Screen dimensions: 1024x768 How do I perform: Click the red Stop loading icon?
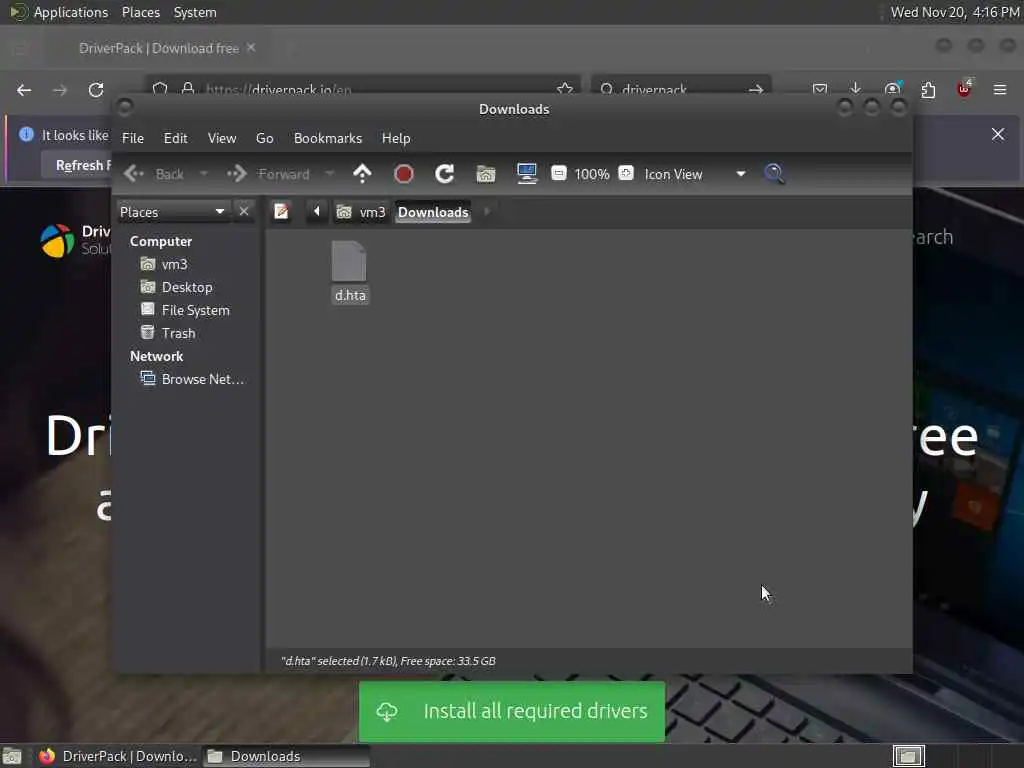coord(404,174)
